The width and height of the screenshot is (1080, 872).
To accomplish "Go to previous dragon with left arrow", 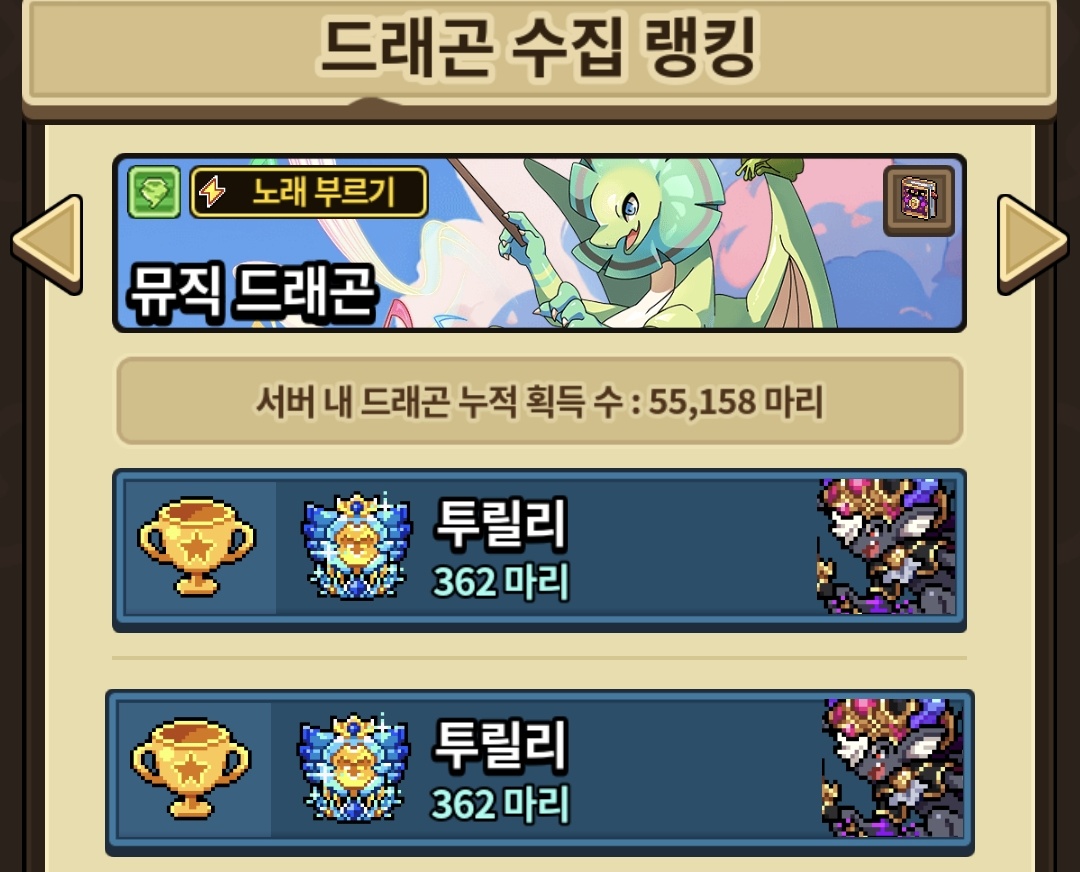I will tap(47, 245).
